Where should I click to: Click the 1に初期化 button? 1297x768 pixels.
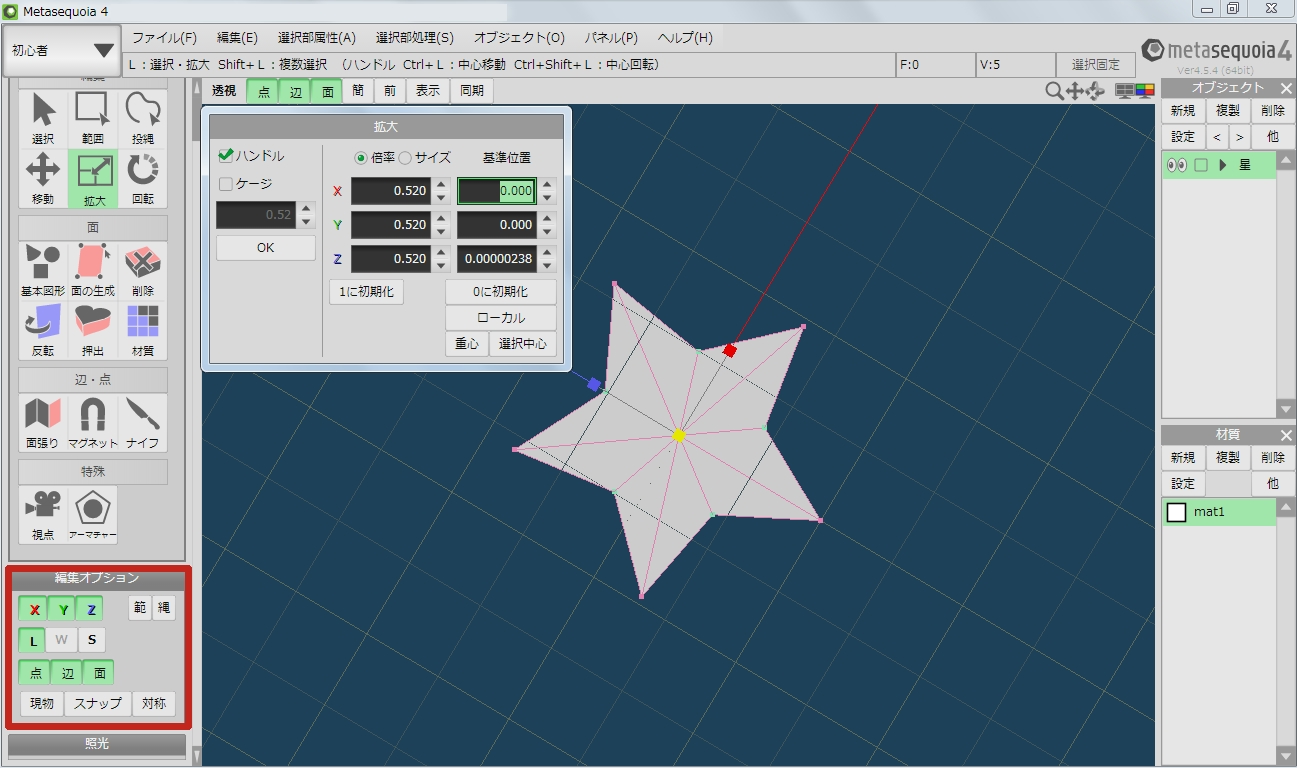tap(366, 292)
